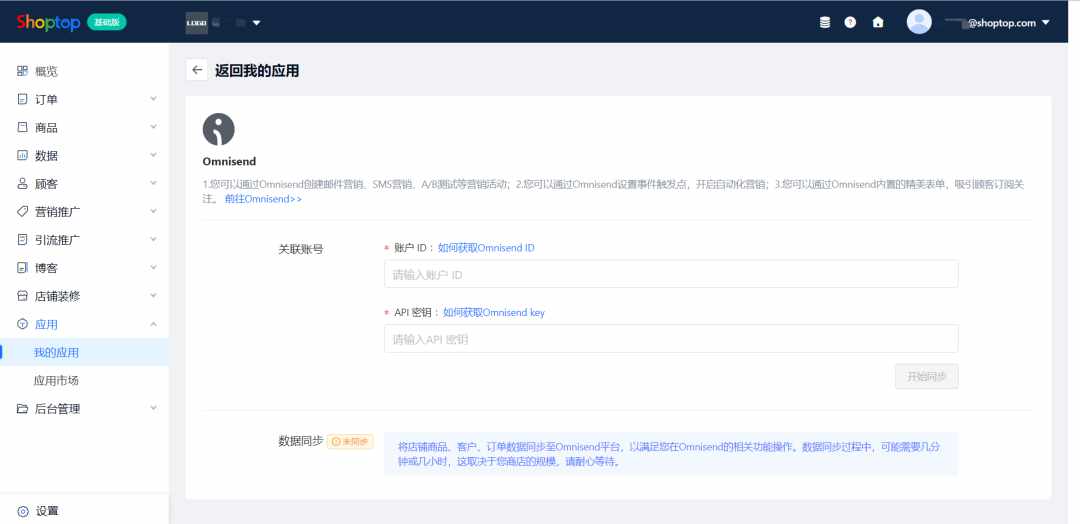Click the Omnisend app name
Viewport: 1080px width, 524px height.
pos(229,162)
